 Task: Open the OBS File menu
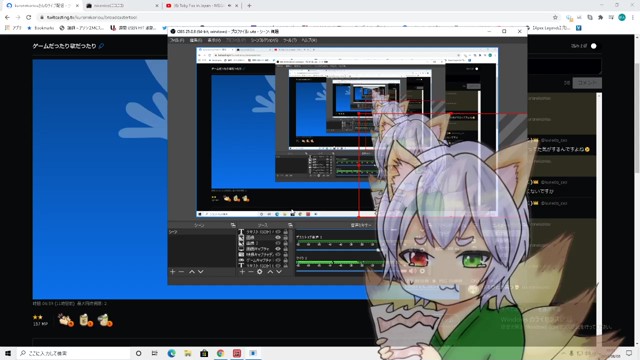pos(177,40)
